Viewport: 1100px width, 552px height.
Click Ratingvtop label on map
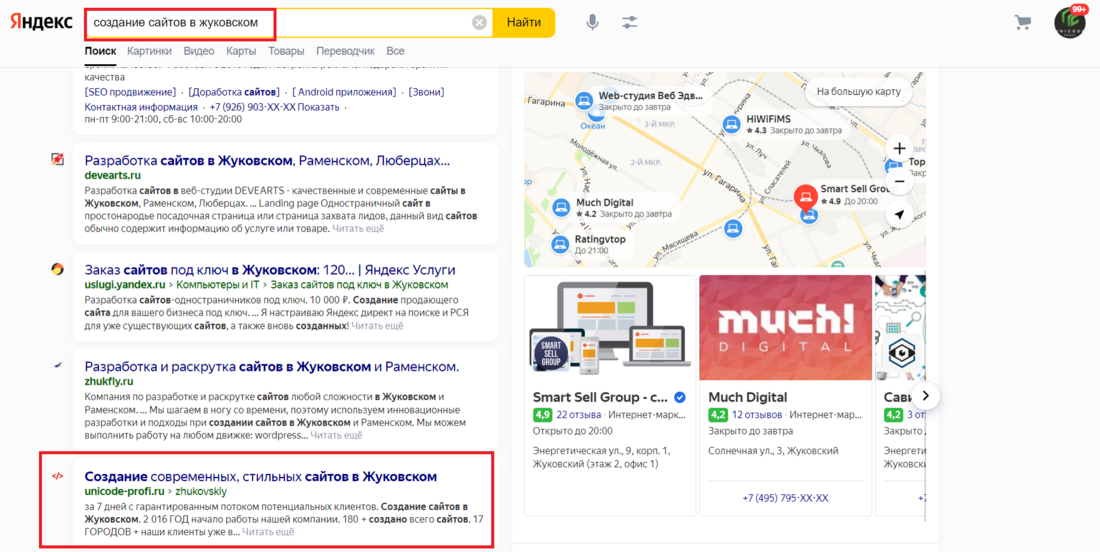[x=601, y=239]
